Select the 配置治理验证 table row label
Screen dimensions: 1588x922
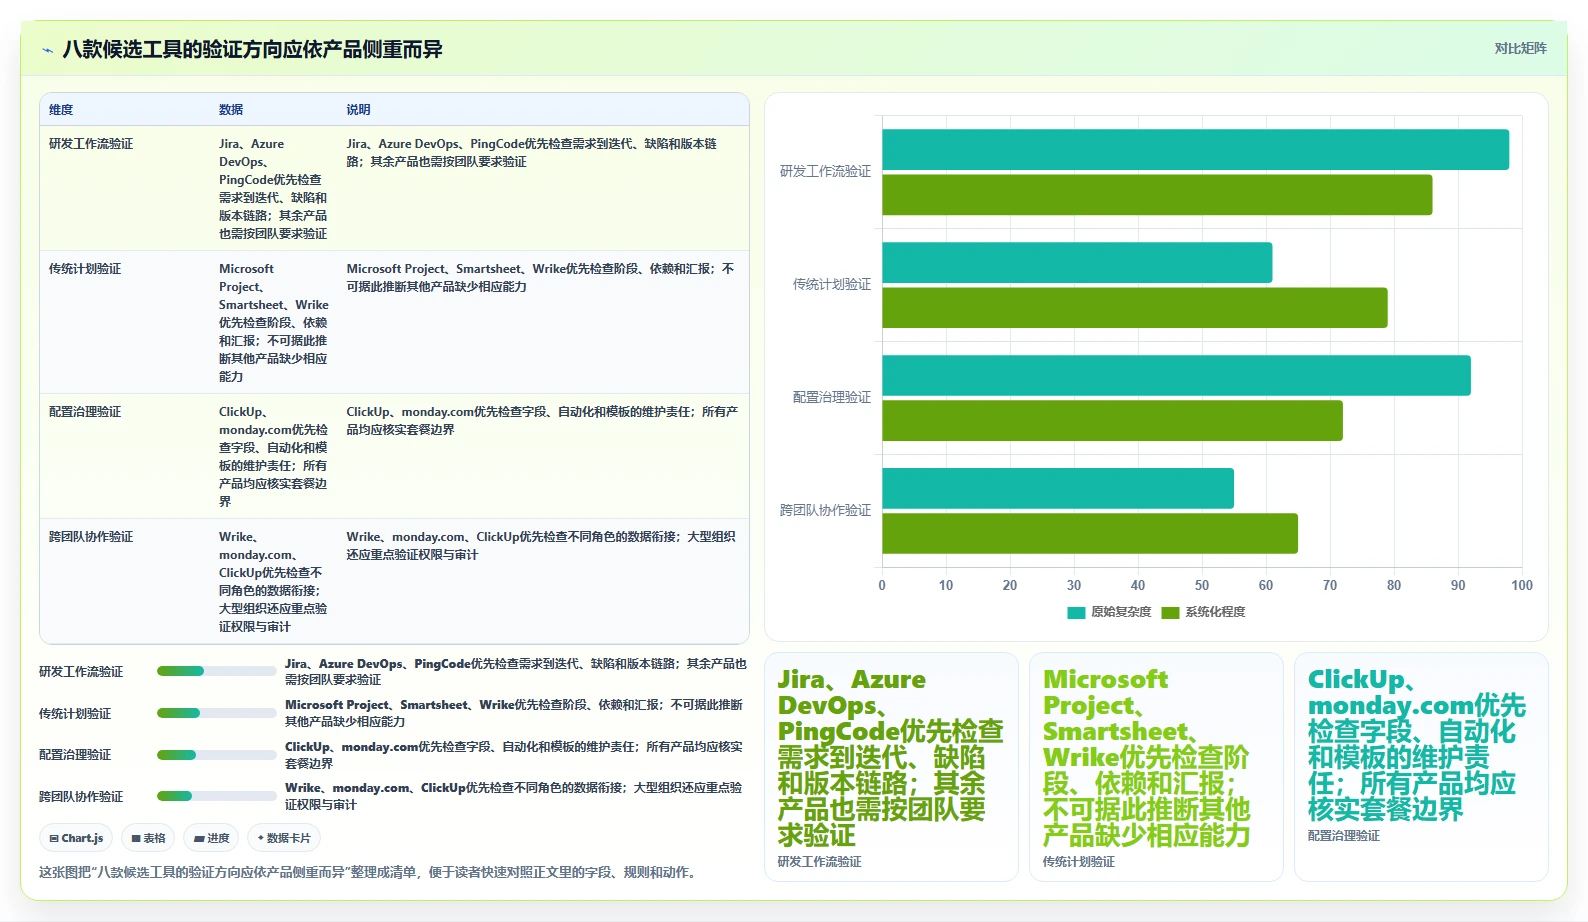[x=85, y=412]
